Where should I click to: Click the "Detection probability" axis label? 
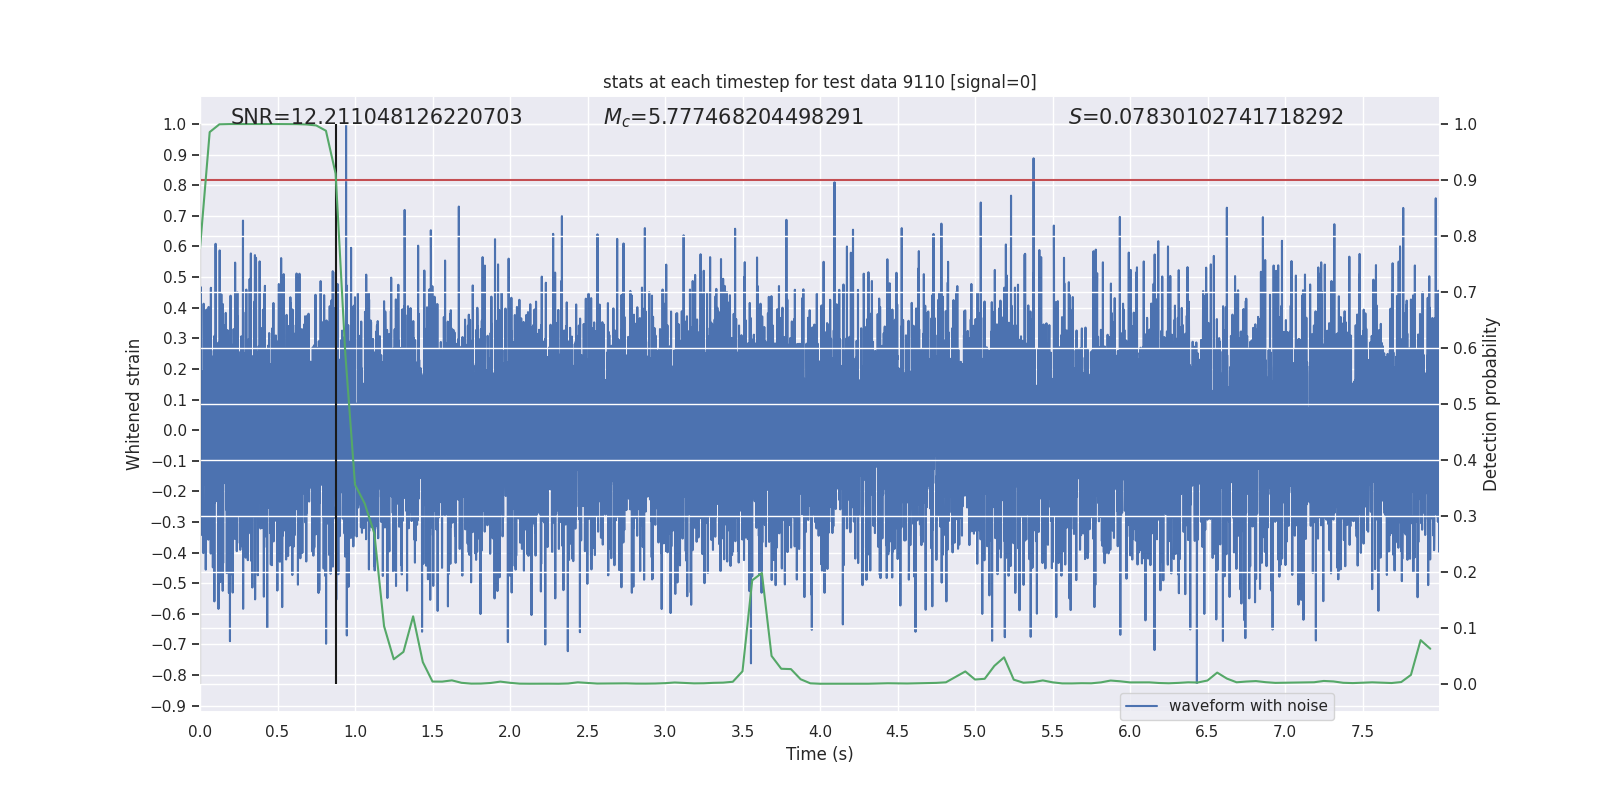click(1491, 404)
